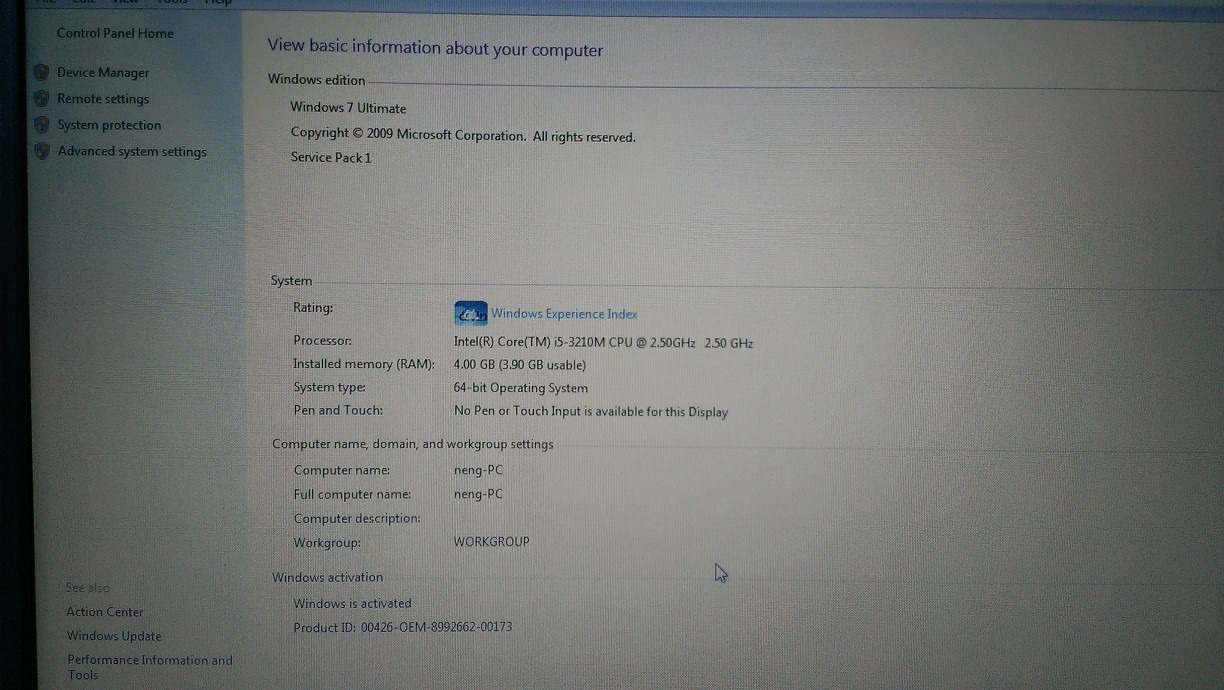Click the System type label
This screenshot has height=690, width=1224.
click(x=330, y=387)
